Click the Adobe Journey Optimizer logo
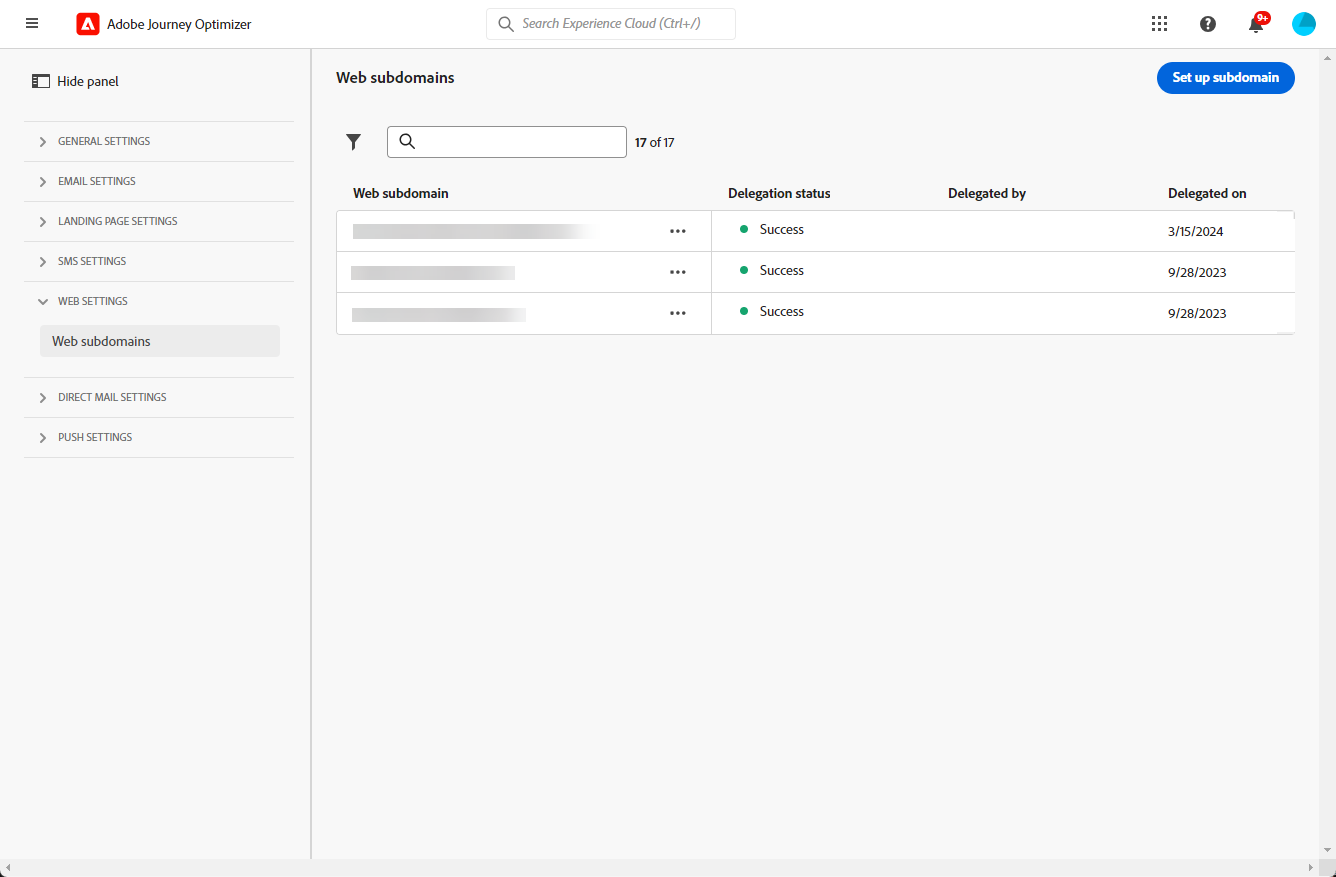This screenshot has height=877, width=1336. click(88, 24)
